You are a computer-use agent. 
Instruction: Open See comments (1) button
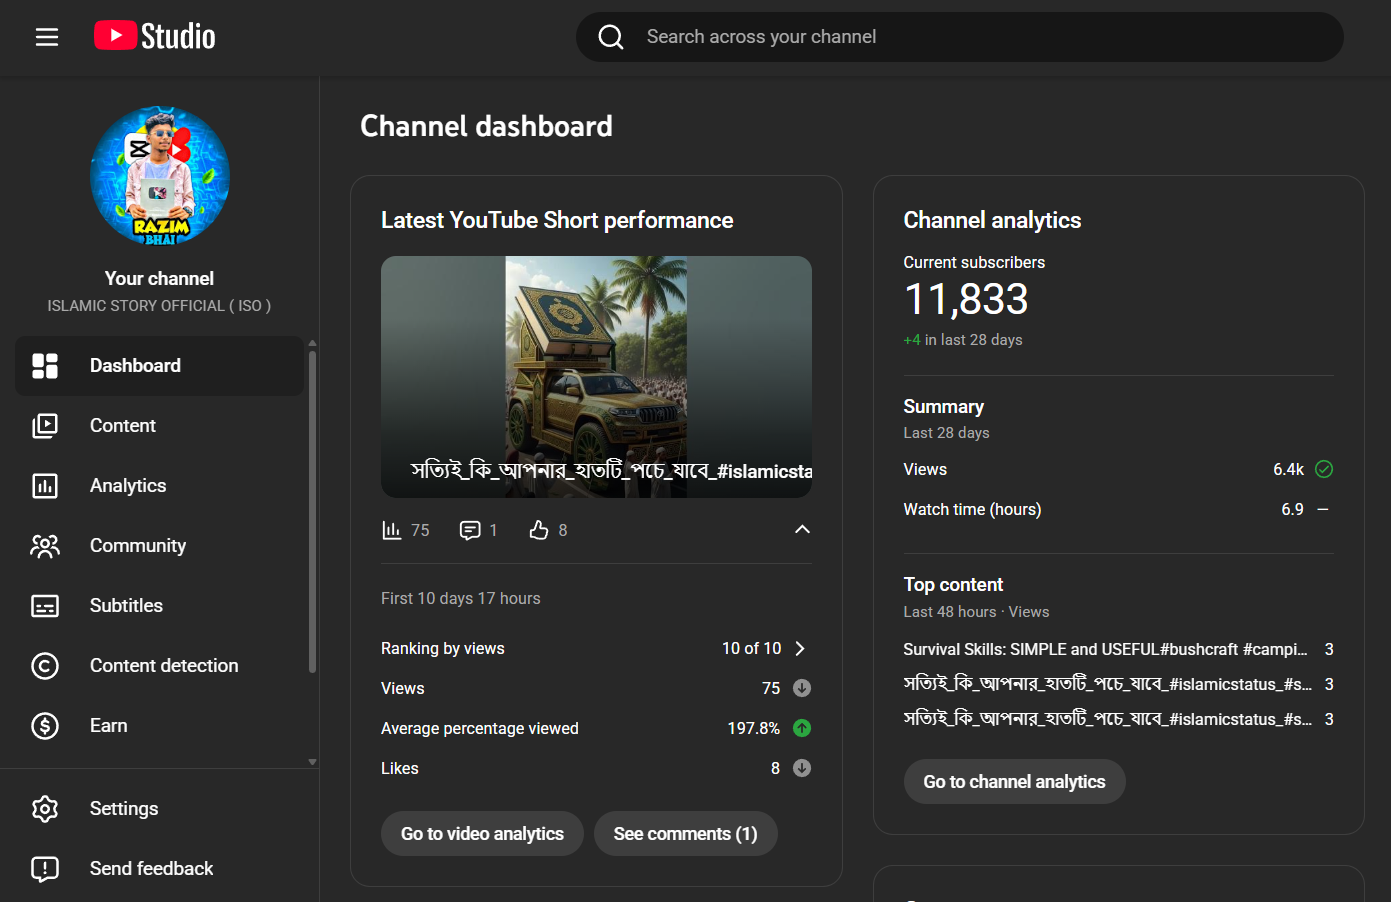[x=685, y=834]
